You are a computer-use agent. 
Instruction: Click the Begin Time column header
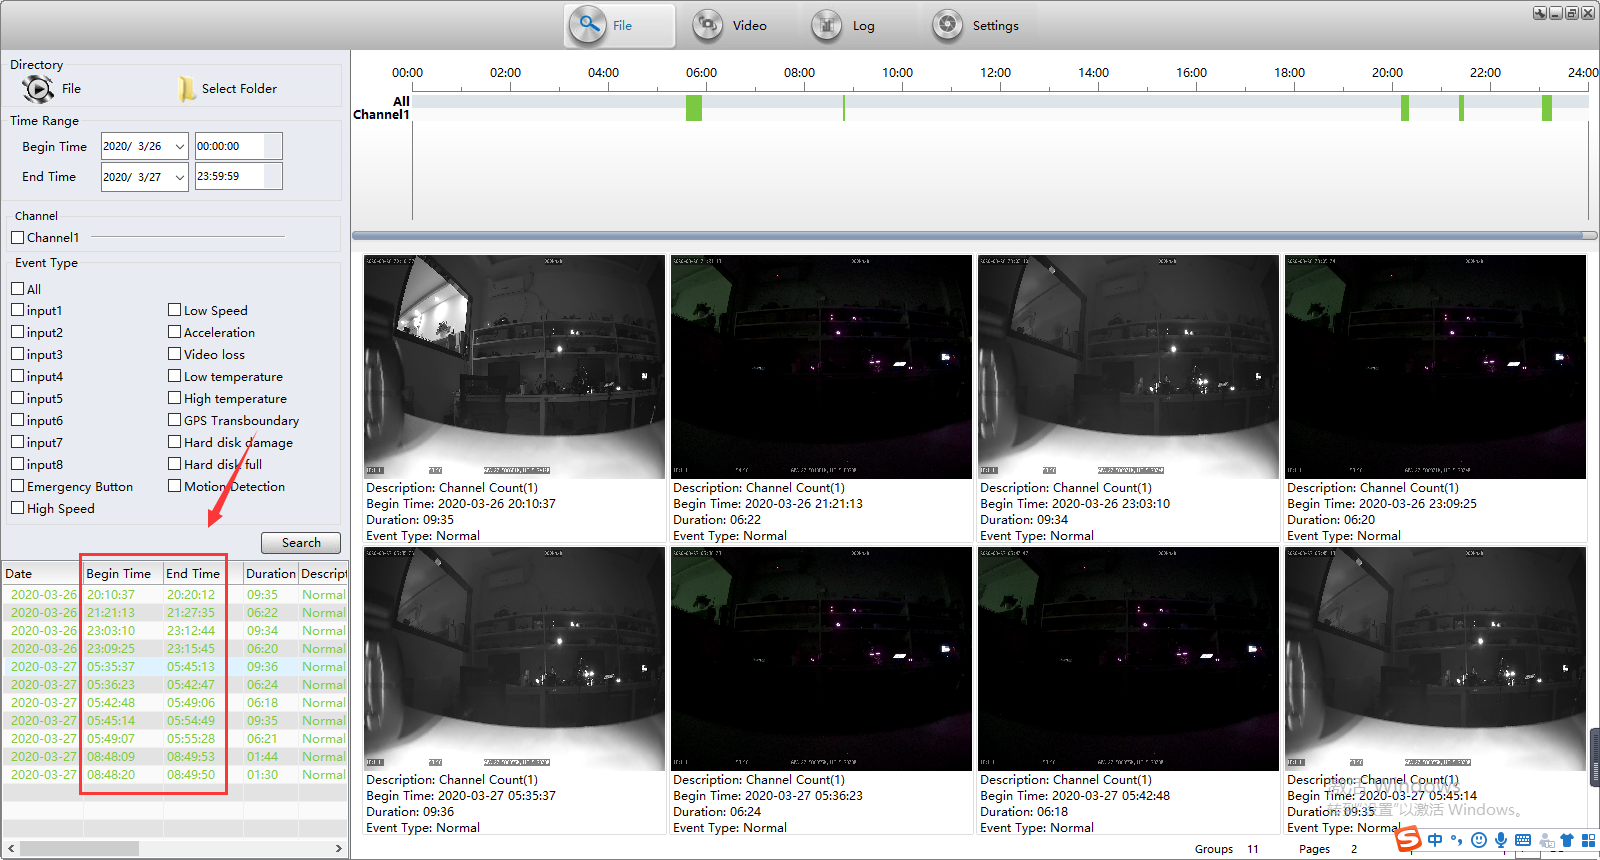(122, 574)
